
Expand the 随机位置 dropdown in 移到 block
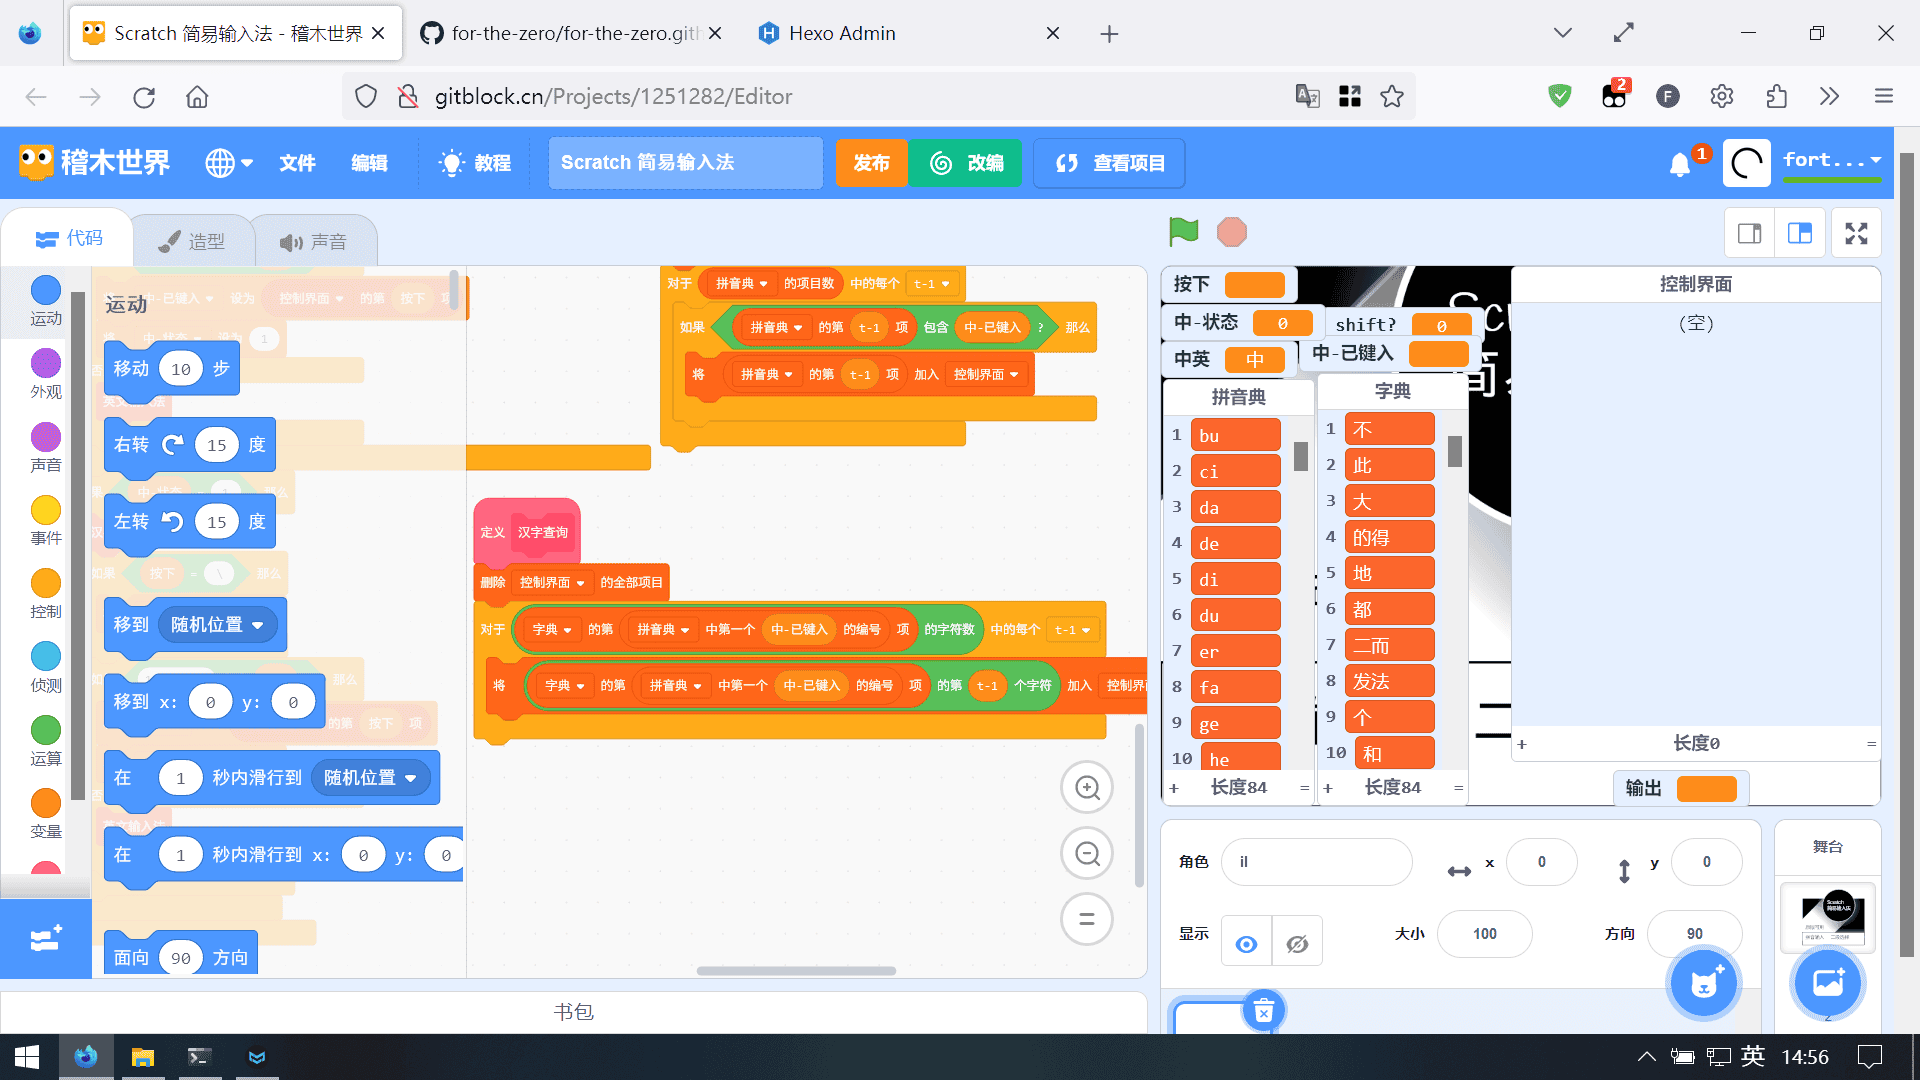(x=258, y=625)
